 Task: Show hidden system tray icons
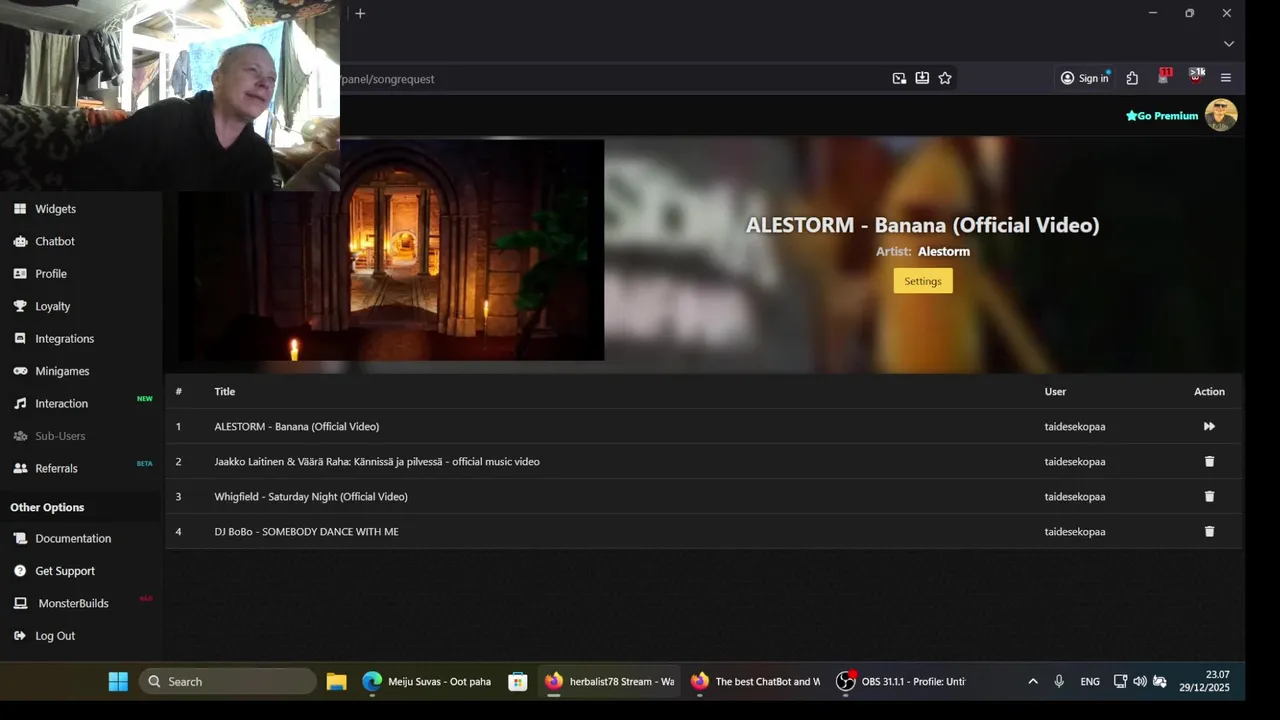pyautogui.click(x=1033, y=681)
